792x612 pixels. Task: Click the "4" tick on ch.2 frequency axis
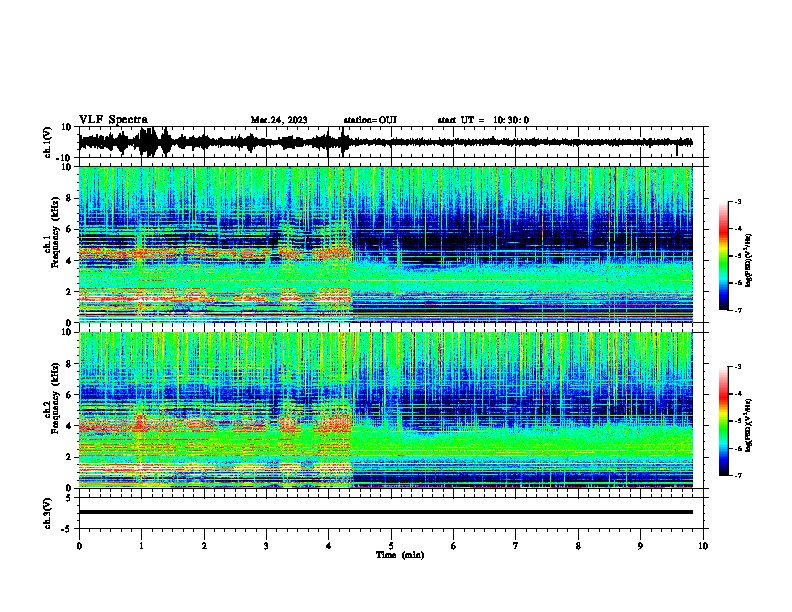(x=70, y=426)
